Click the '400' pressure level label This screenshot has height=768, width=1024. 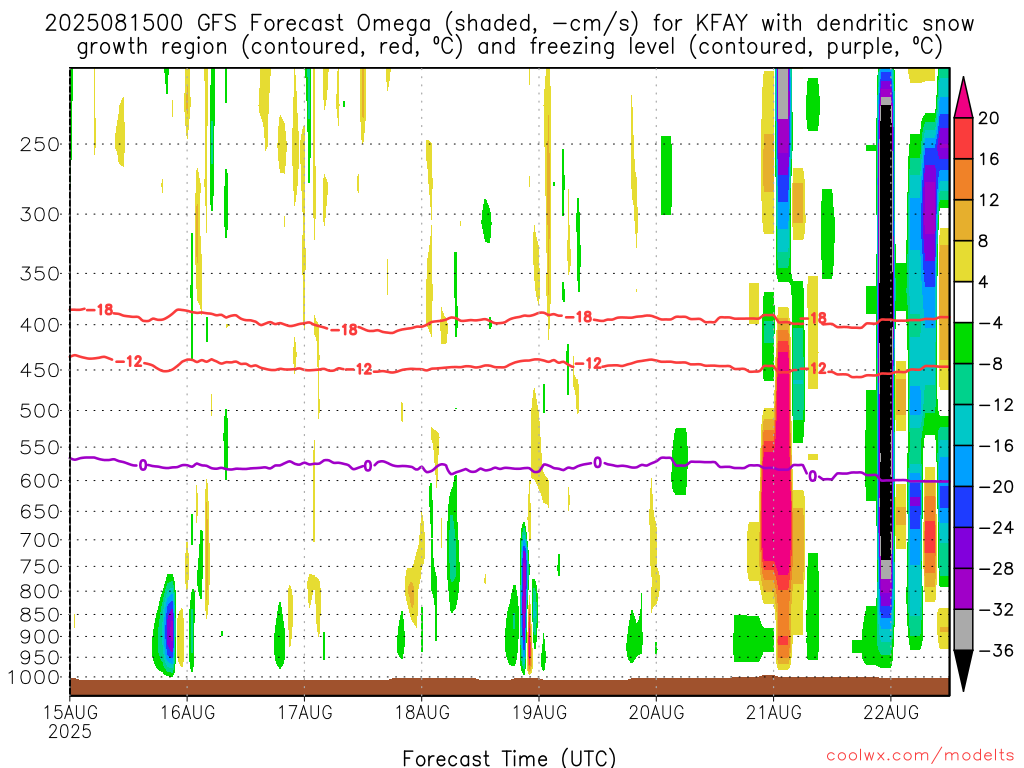click(40, 325)
